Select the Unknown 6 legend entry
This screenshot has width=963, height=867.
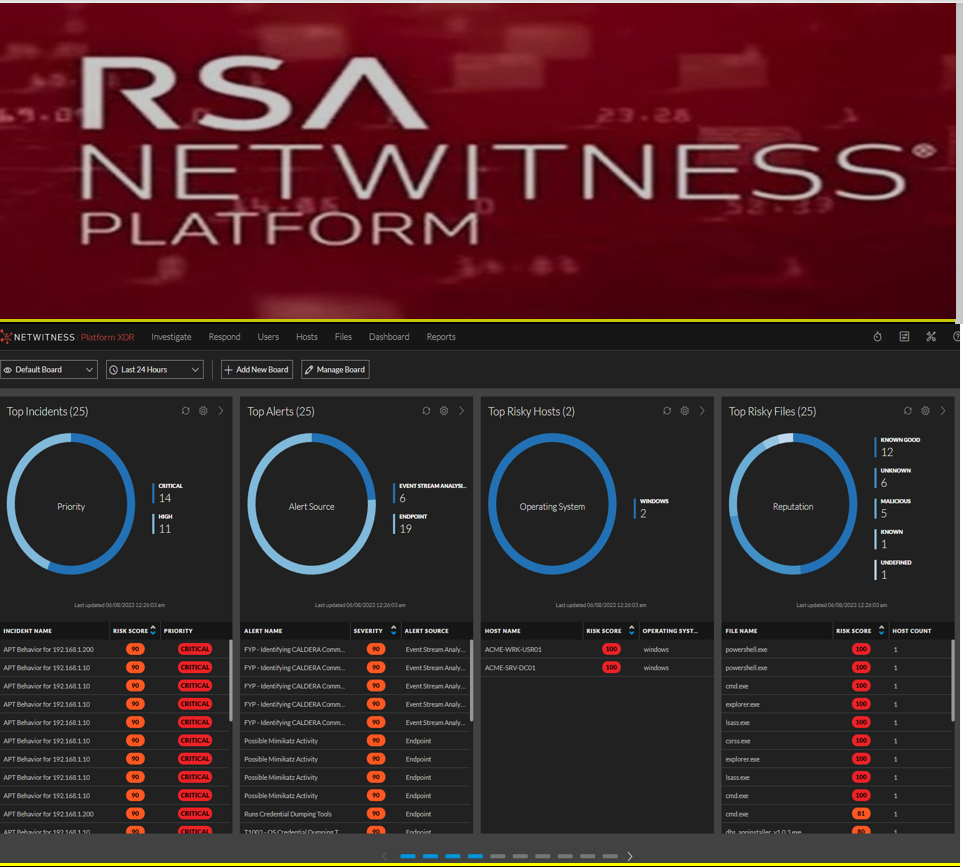(893, 478)
